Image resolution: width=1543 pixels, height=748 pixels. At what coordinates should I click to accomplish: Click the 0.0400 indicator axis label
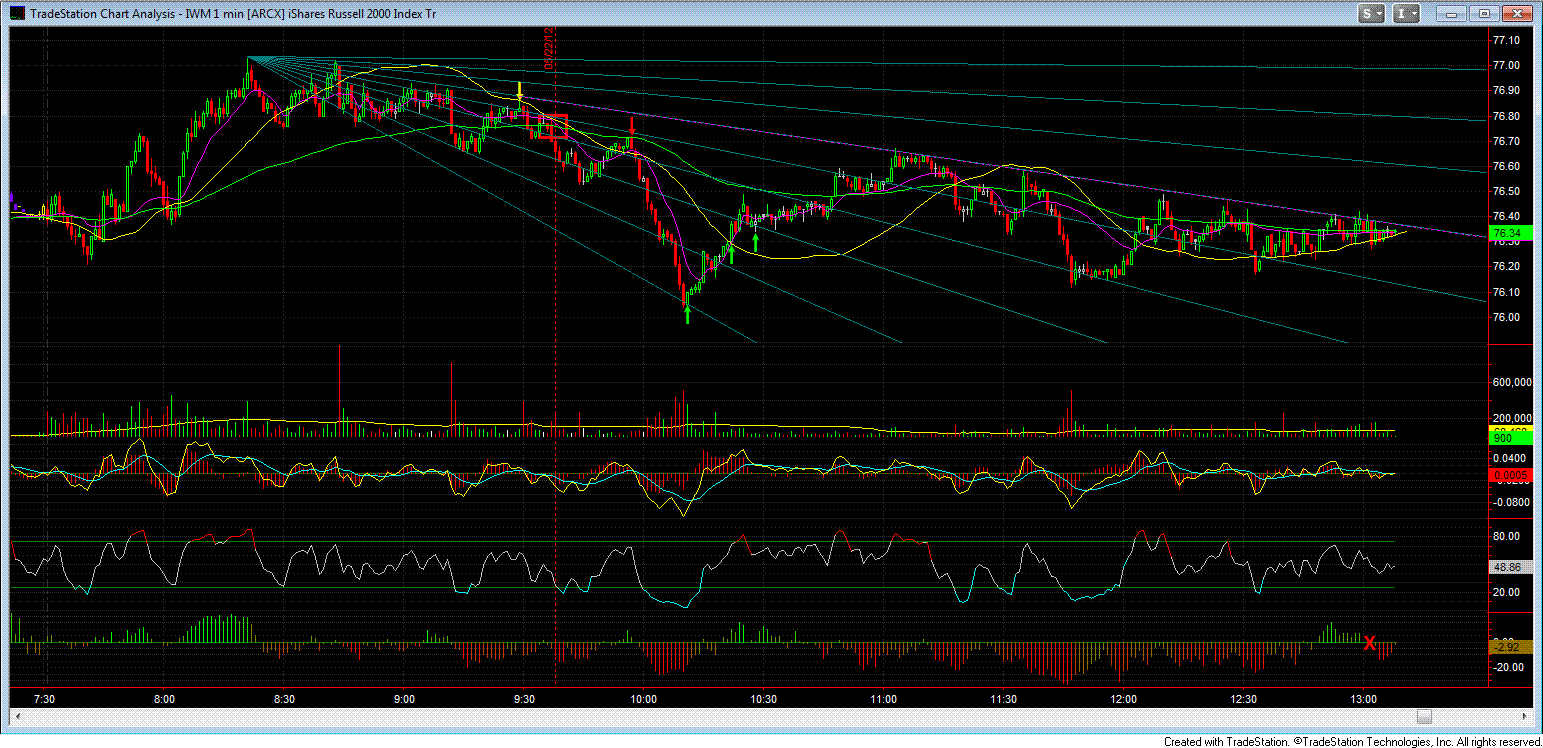[1509, 457]
